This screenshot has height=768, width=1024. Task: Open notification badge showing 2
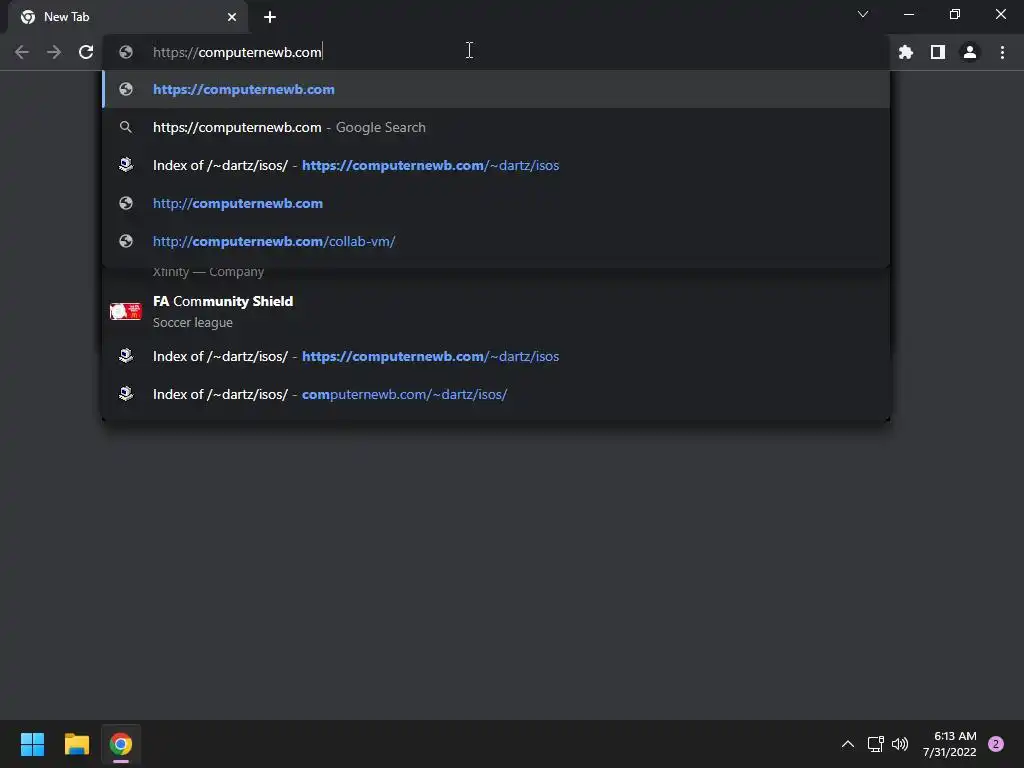[996, 744]
